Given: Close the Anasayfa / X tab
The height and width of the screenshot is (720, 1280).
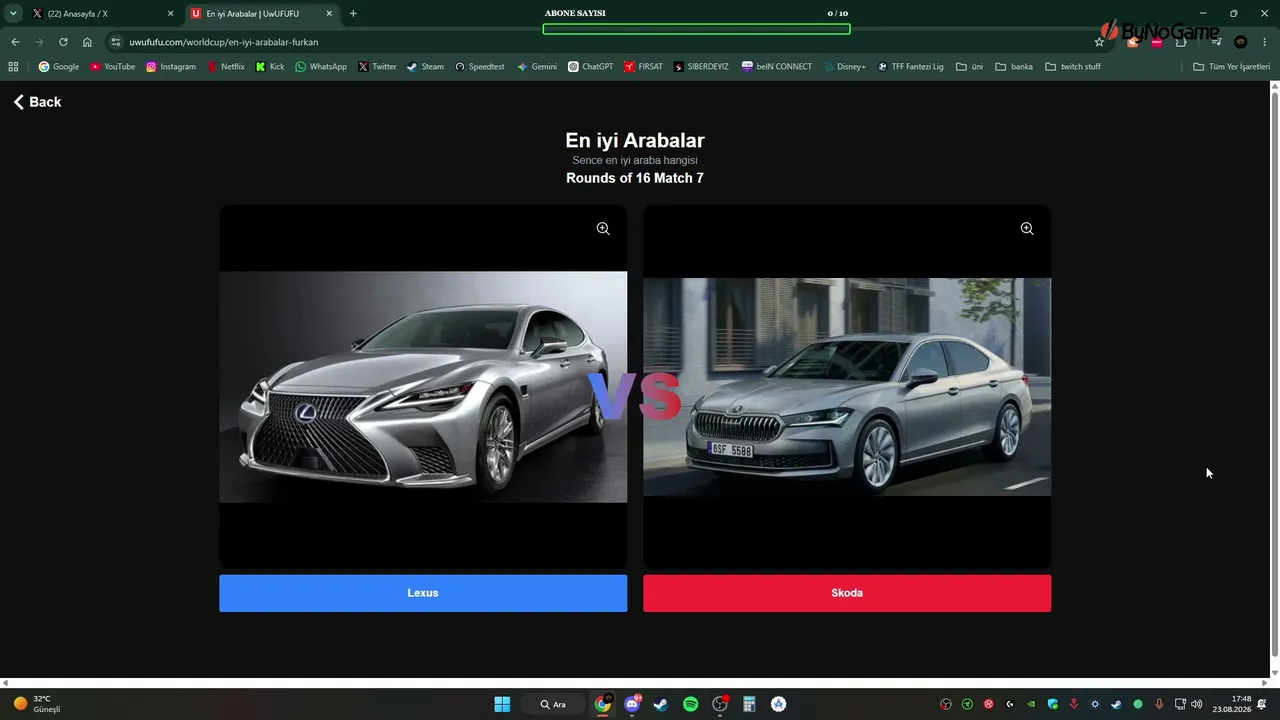Looking at the screenshot, I should click(x=170, y=14).
